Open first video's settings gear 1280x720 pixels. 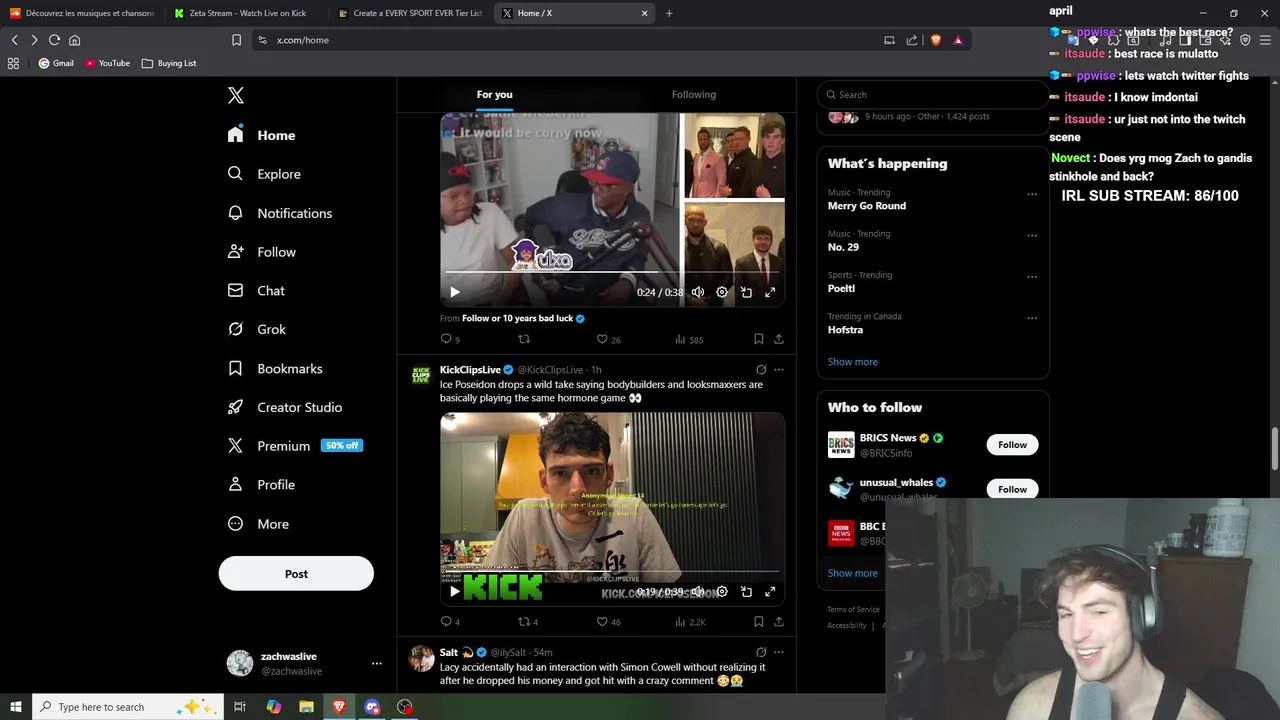[x=722, y=292]
